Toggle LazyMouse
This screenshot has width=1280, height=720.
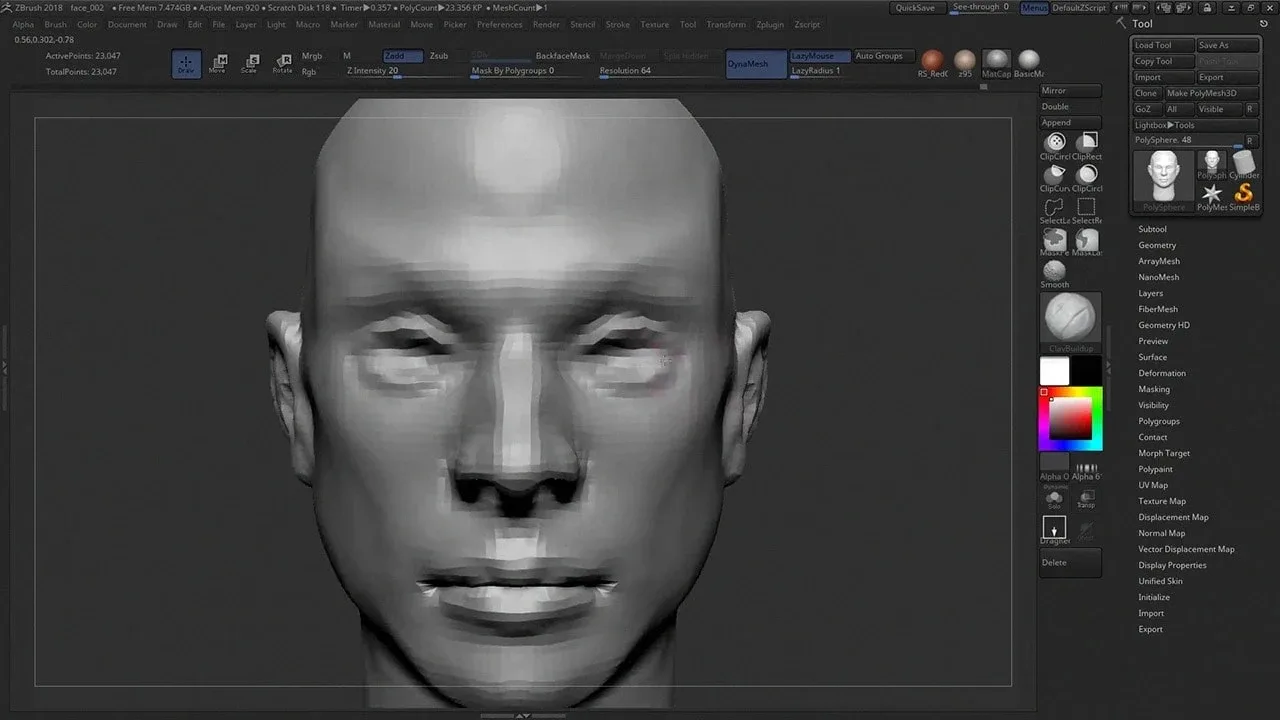[820, 56]
